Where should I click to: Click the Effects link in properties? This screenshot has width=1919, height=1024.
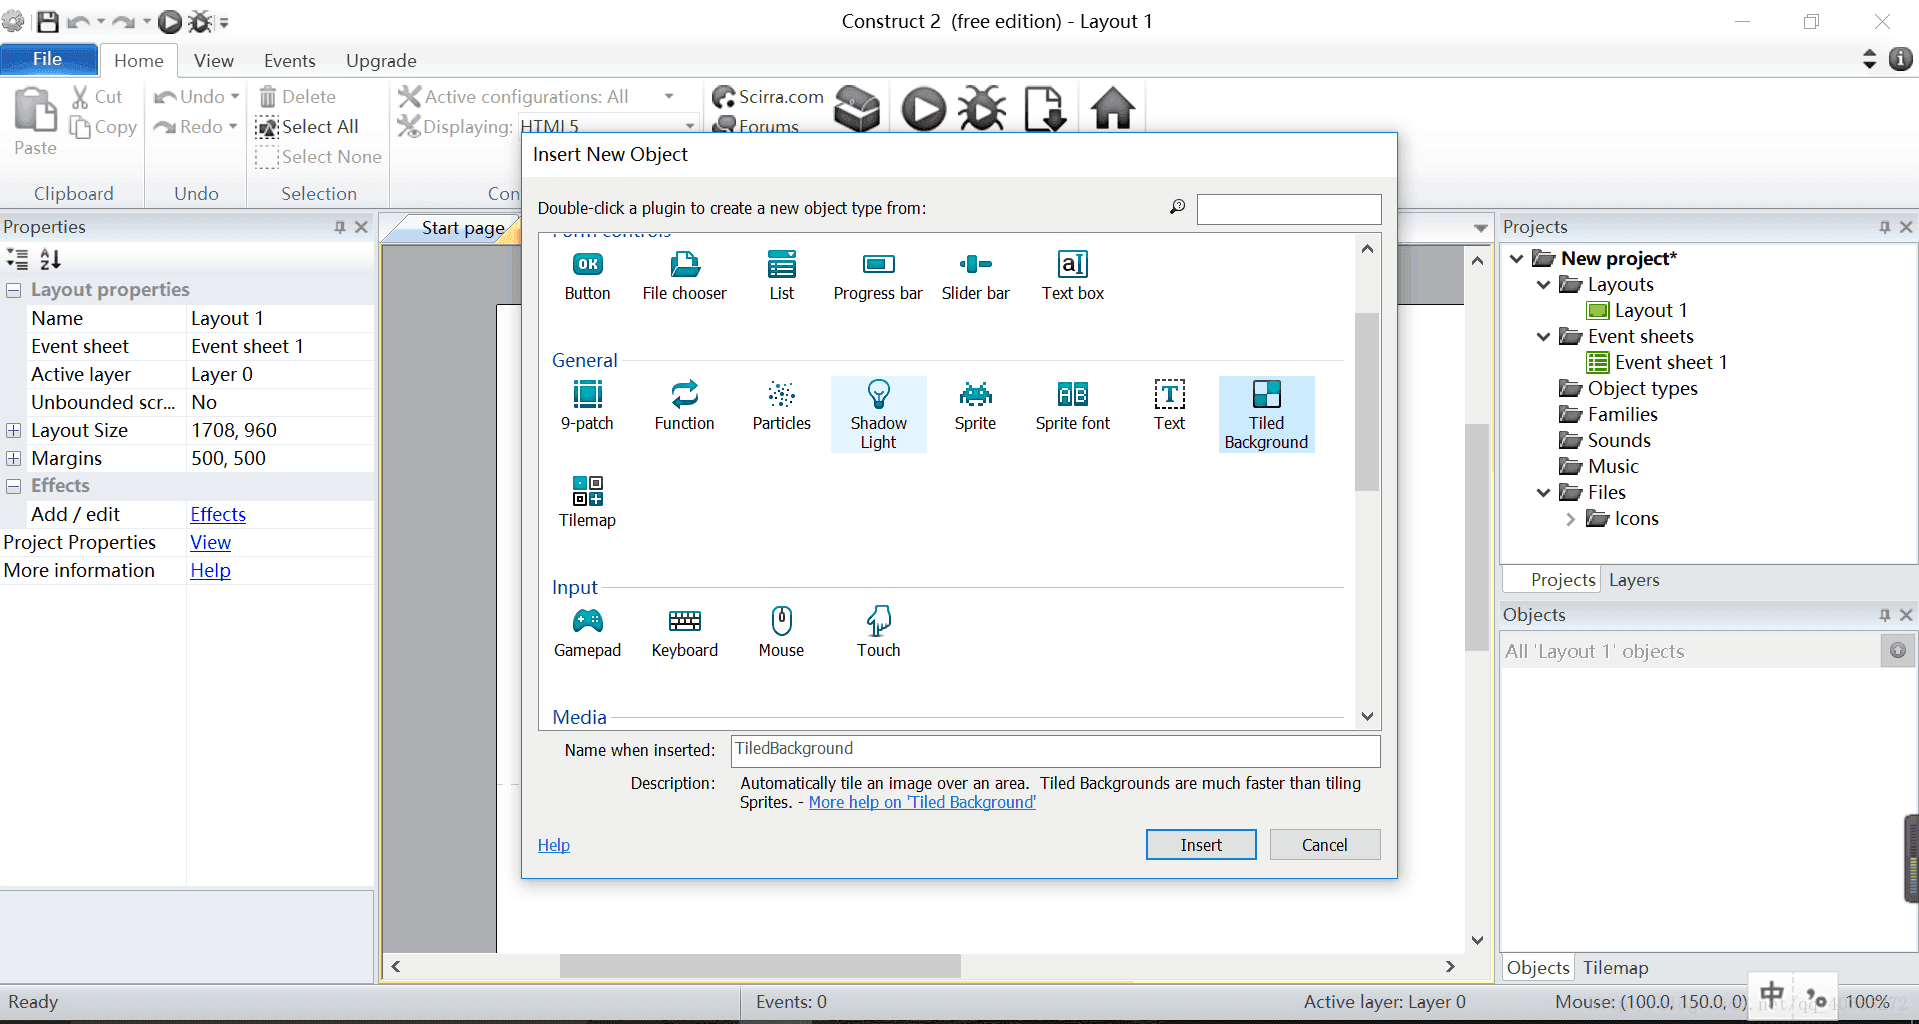point(218,515)
